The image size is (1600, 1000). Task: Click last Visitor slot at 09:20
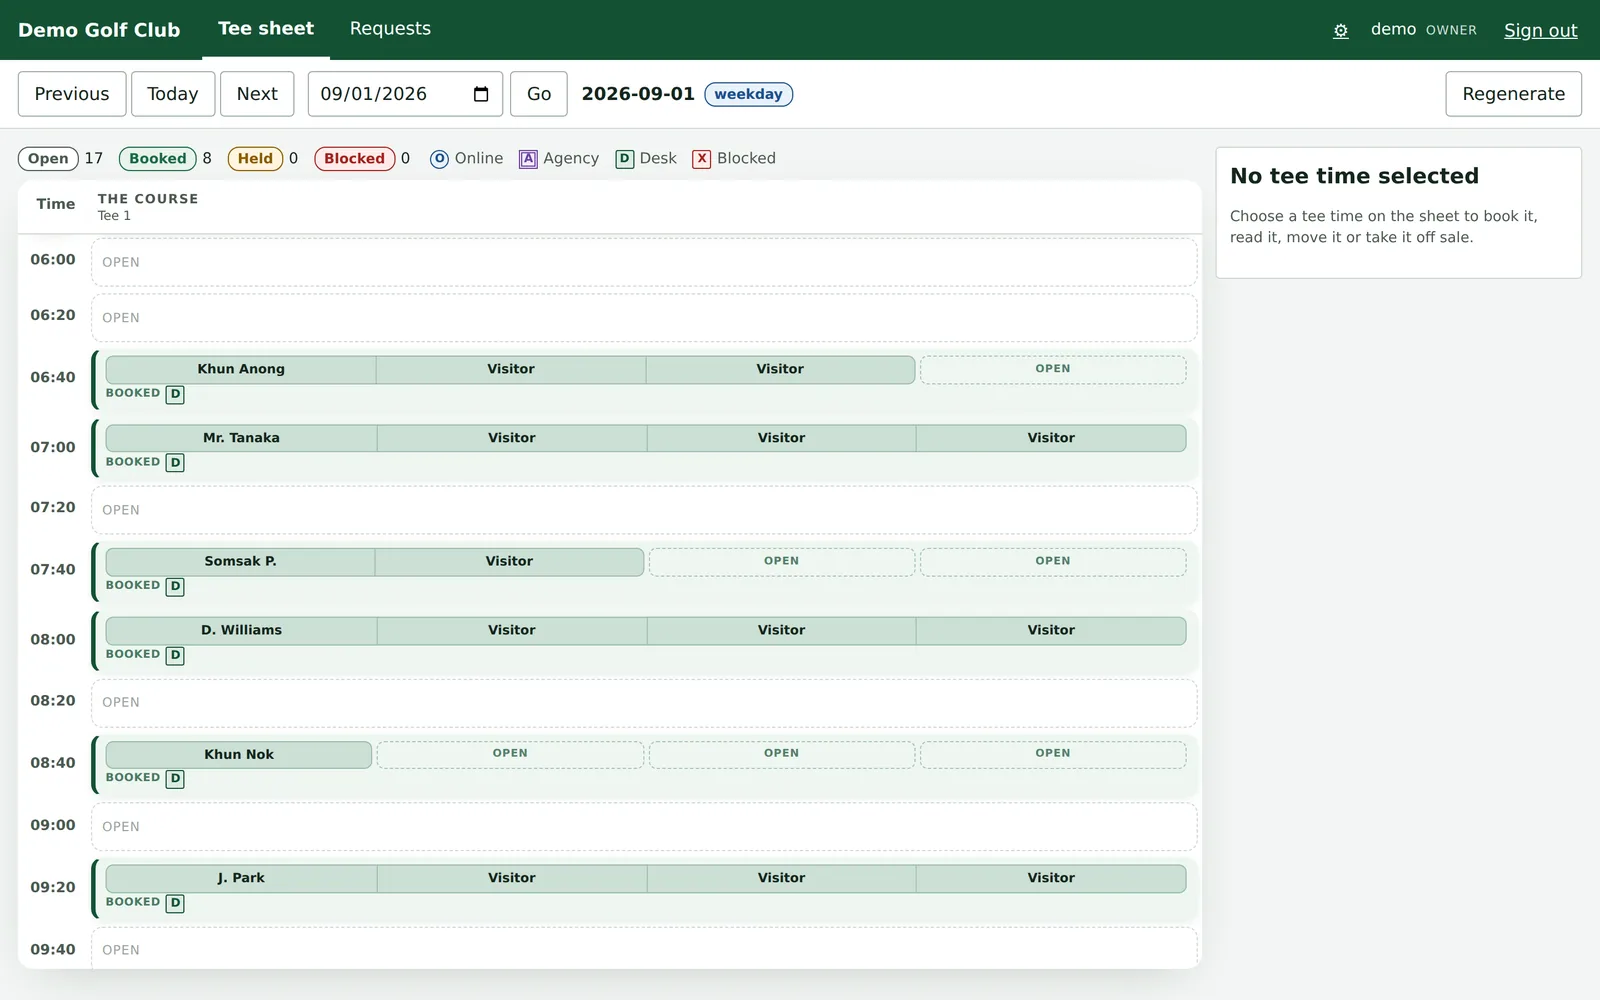pos(1051,879)
